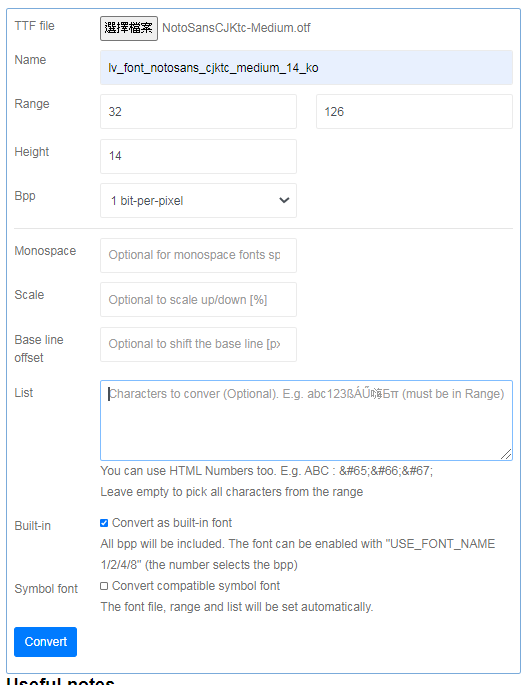The width and height of the screenshot is (531, 685).
Task: Click the NotoSansCJKtc-Medium.otf file name text
Action: (x=236, y=28)
